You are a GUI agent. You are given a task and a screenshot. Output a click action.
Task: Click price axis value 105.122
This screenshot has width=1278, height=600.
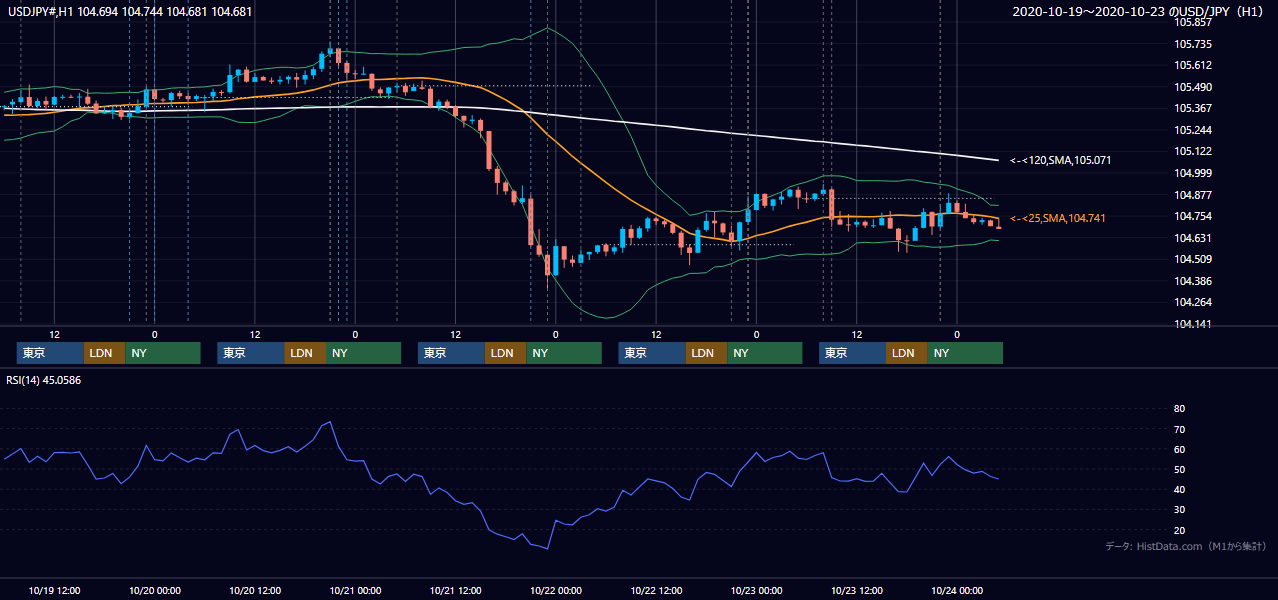coord(1193,151)
